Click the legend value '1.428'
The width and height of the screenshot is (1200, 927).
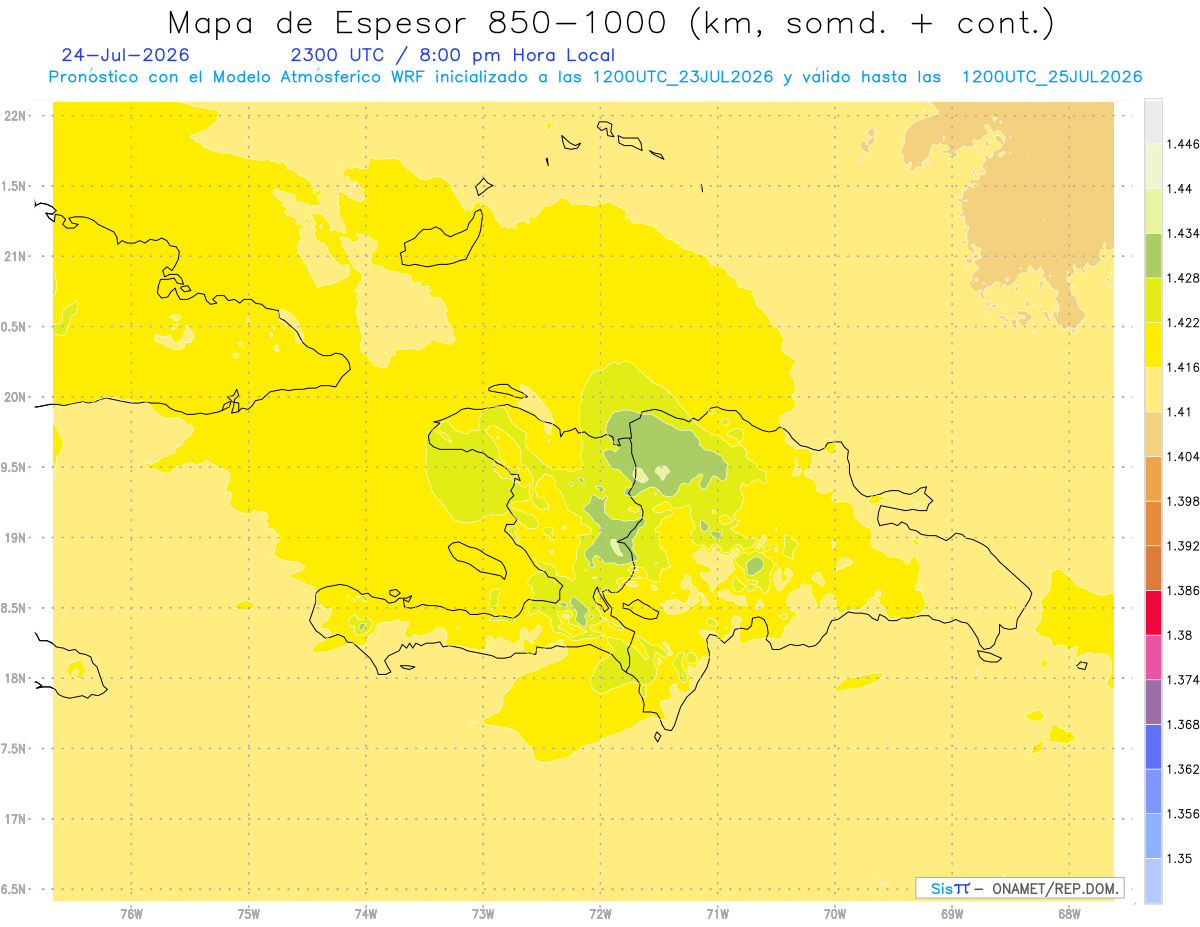[x=1182, y=278]
